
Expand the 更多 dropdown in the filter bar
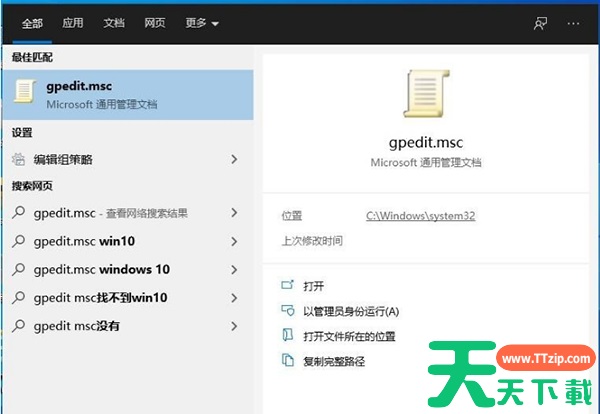coord(201,22)
